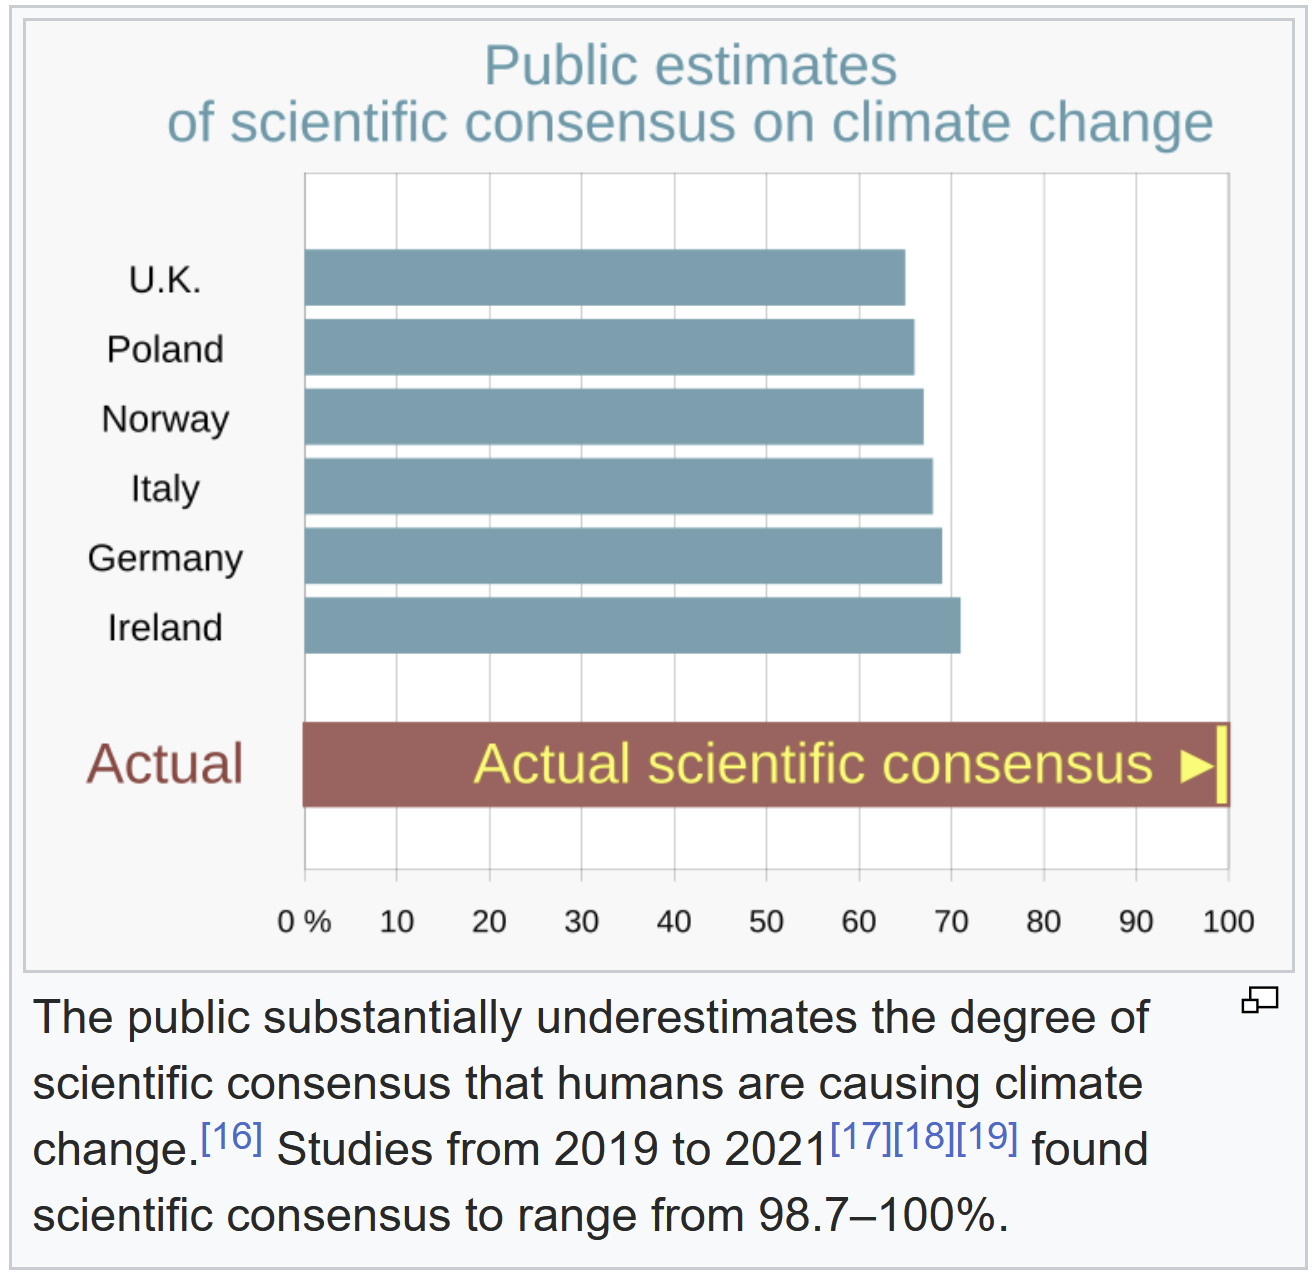Click the yellow arrow triangle in Actual bar
The height and width of the screenshot is (1276, 1314).
(x=1196, y=766)
